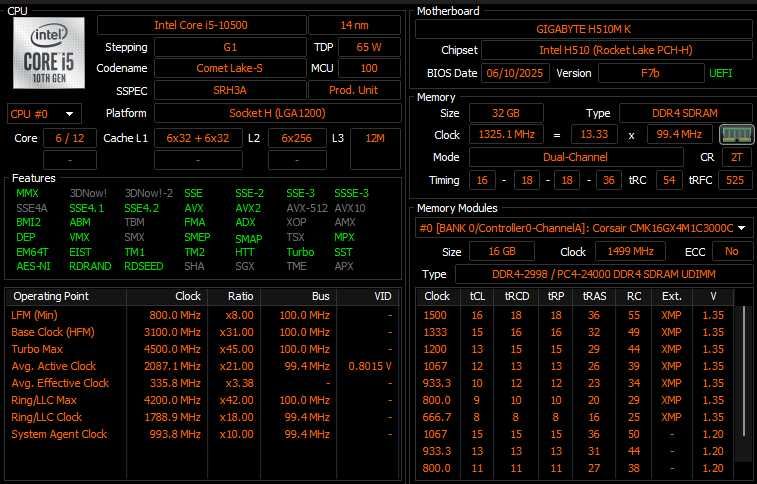
Task: Click the Avg. Active Clock VID 0.8015 V
Action: coord(369,366)
